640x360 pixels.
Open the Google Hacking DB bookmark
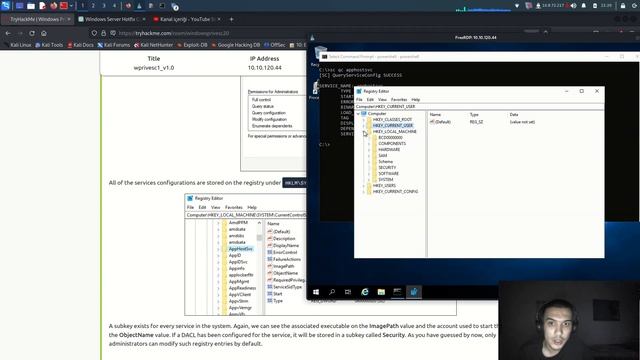[x=236, y=45]
